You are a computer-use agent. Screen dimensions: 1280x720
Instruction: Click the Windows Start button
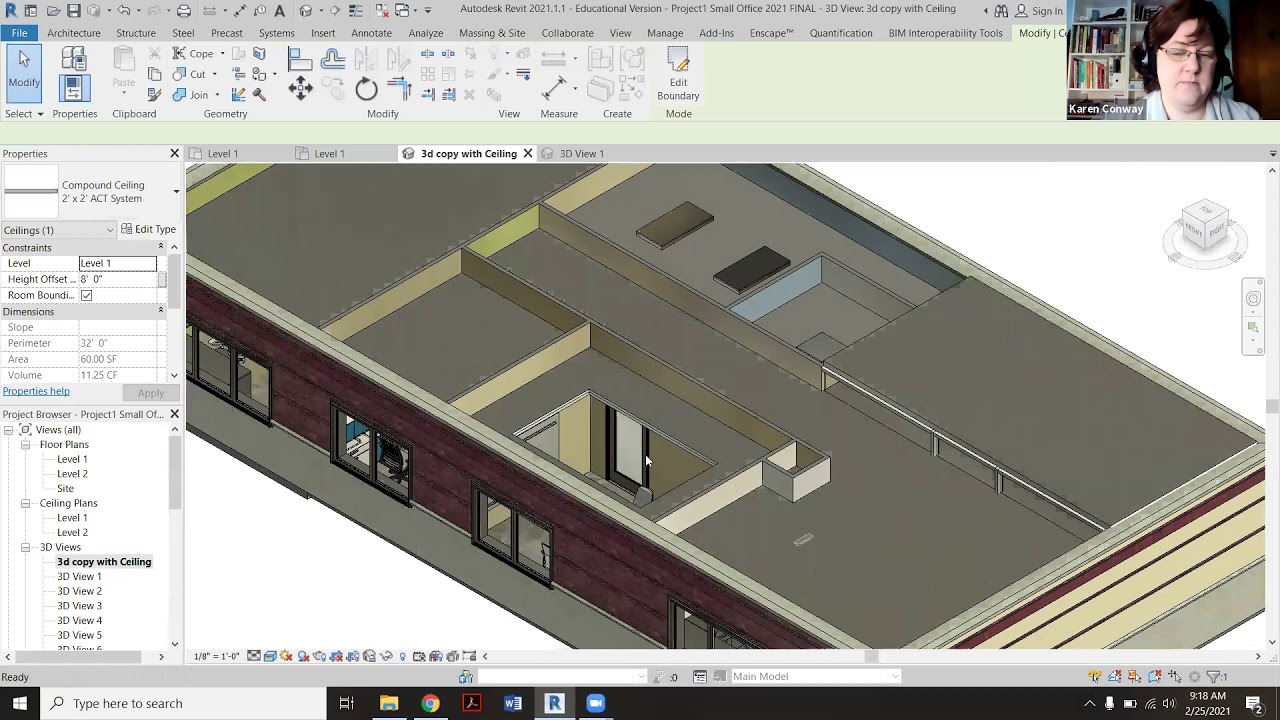pyautogui.click(x=20, y=703)
